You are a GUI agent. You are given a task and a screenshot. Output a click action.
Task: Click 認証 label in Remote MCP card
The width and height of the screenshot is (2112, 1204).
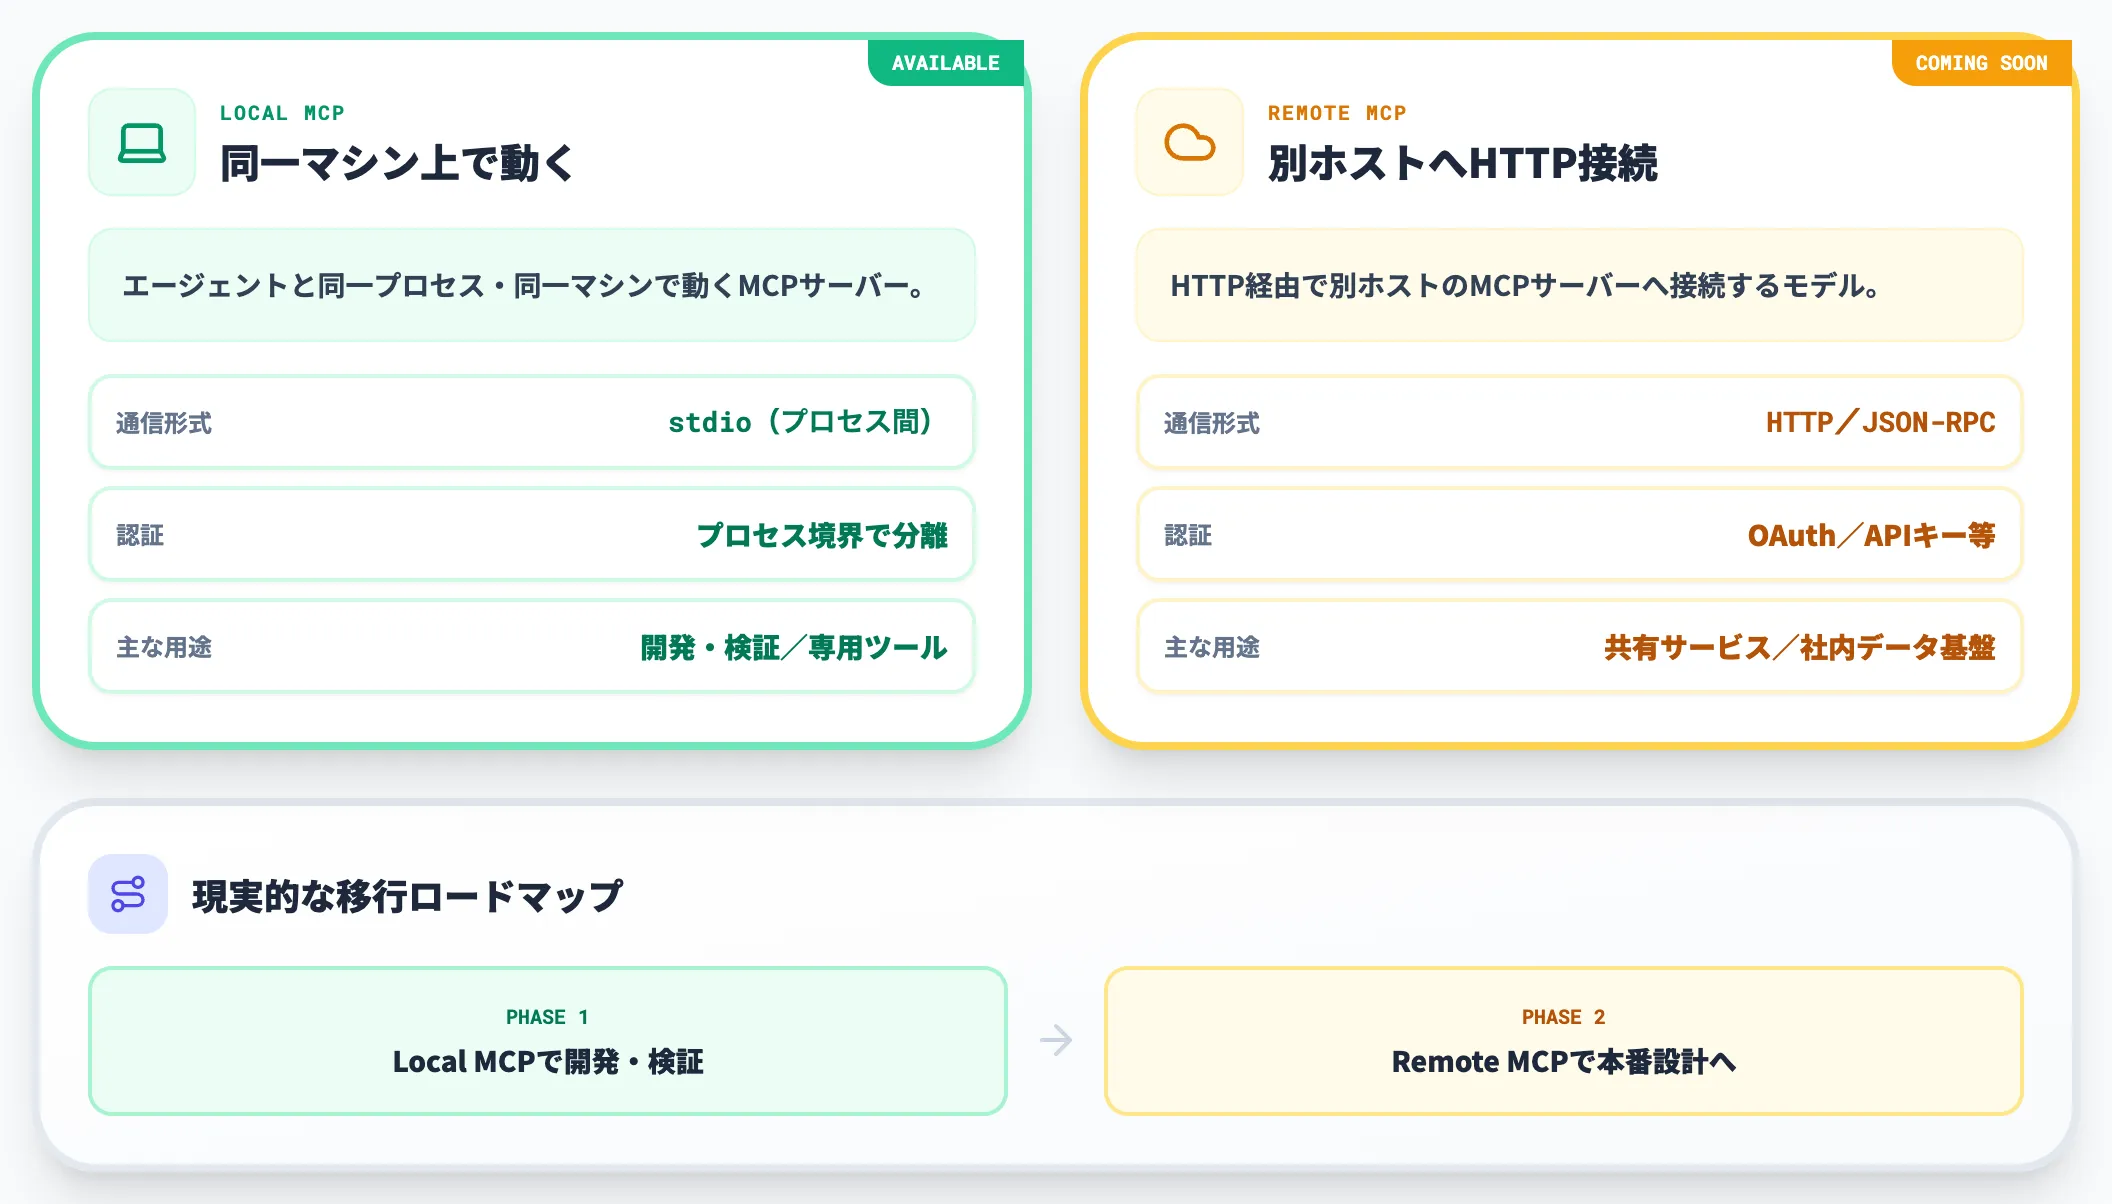(x=1188, y=535)
